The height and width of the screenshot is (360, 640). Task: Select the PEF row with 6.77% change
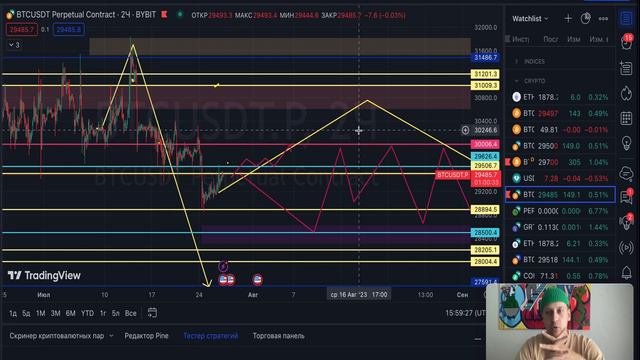[x=560, y=211]
